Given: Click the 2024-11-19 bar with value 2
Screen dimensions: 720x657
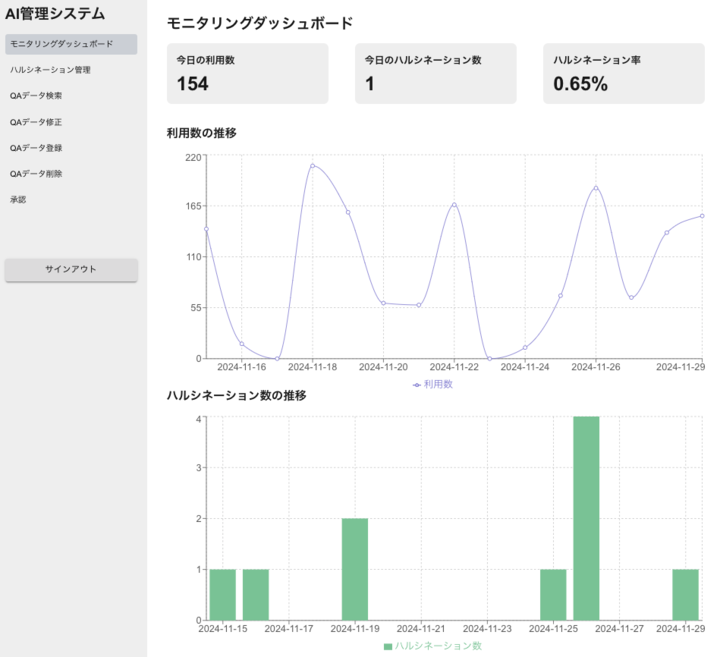Looking at the screenshot, I should click(x=355, y=569).
